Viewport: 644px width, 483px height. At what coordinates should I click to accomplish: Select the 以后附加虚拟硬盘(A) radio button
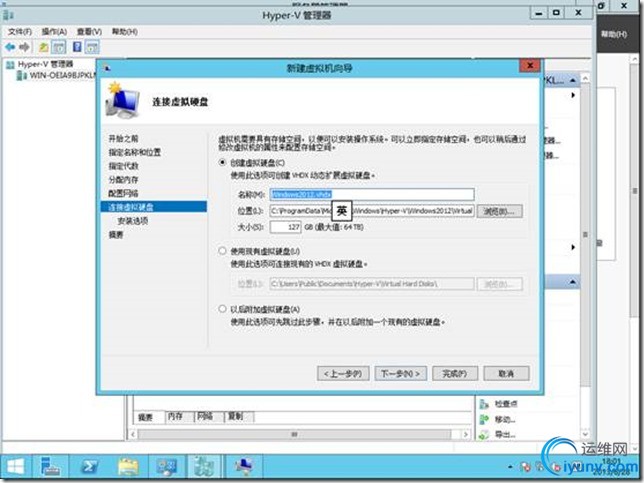[222, 309]
